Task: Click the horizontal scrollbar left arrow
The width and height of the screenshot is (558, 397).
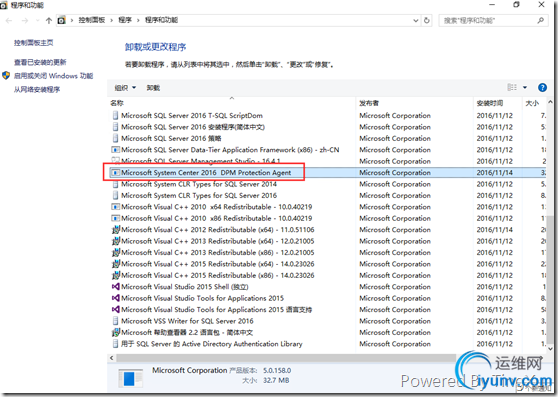Action: (112, 358)
